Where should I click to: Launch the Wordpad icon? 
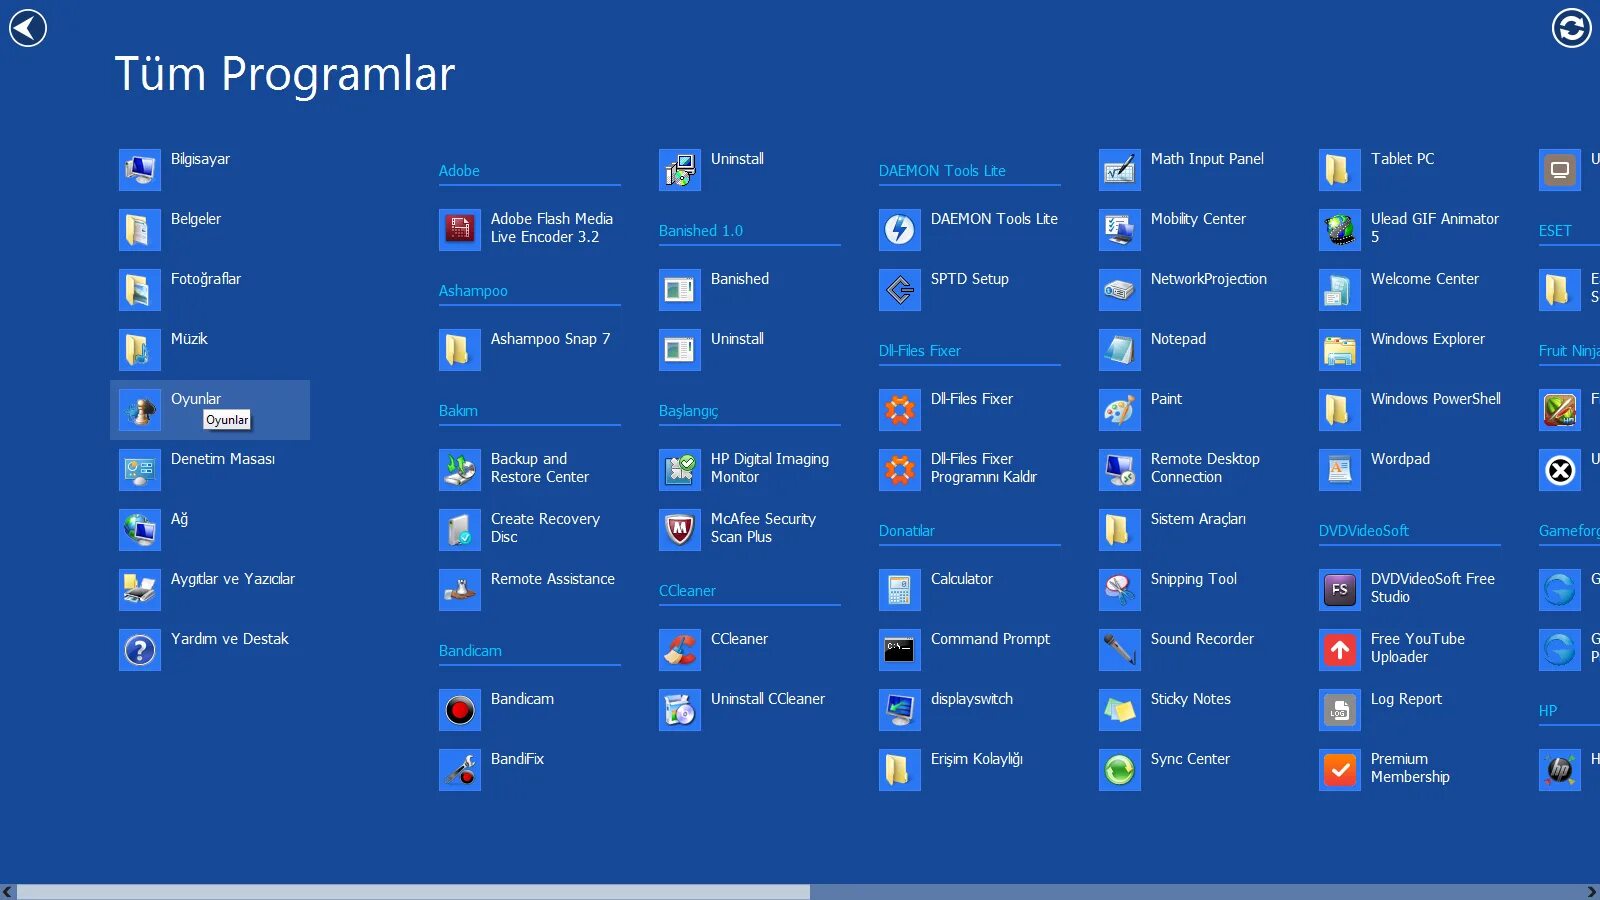[1340, 470]
